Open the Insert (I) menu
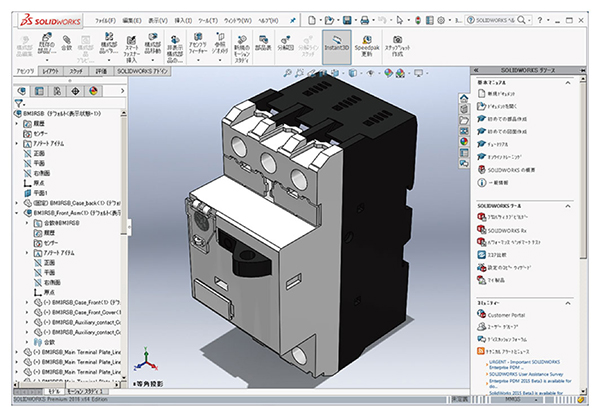Viewport: 600px width, 417px height. pyautogui.click(x=183, y=20)
